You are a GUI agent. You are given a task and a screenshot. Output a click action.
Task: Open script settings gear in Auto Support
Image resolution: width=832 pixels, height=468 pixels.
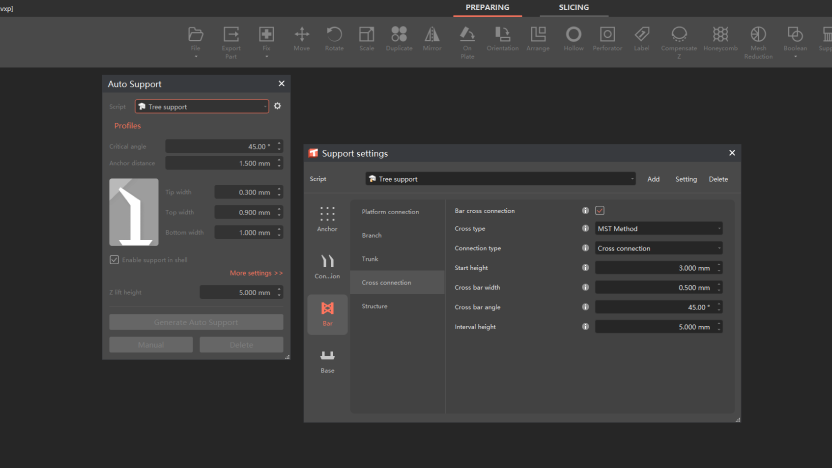pos(278,106)
